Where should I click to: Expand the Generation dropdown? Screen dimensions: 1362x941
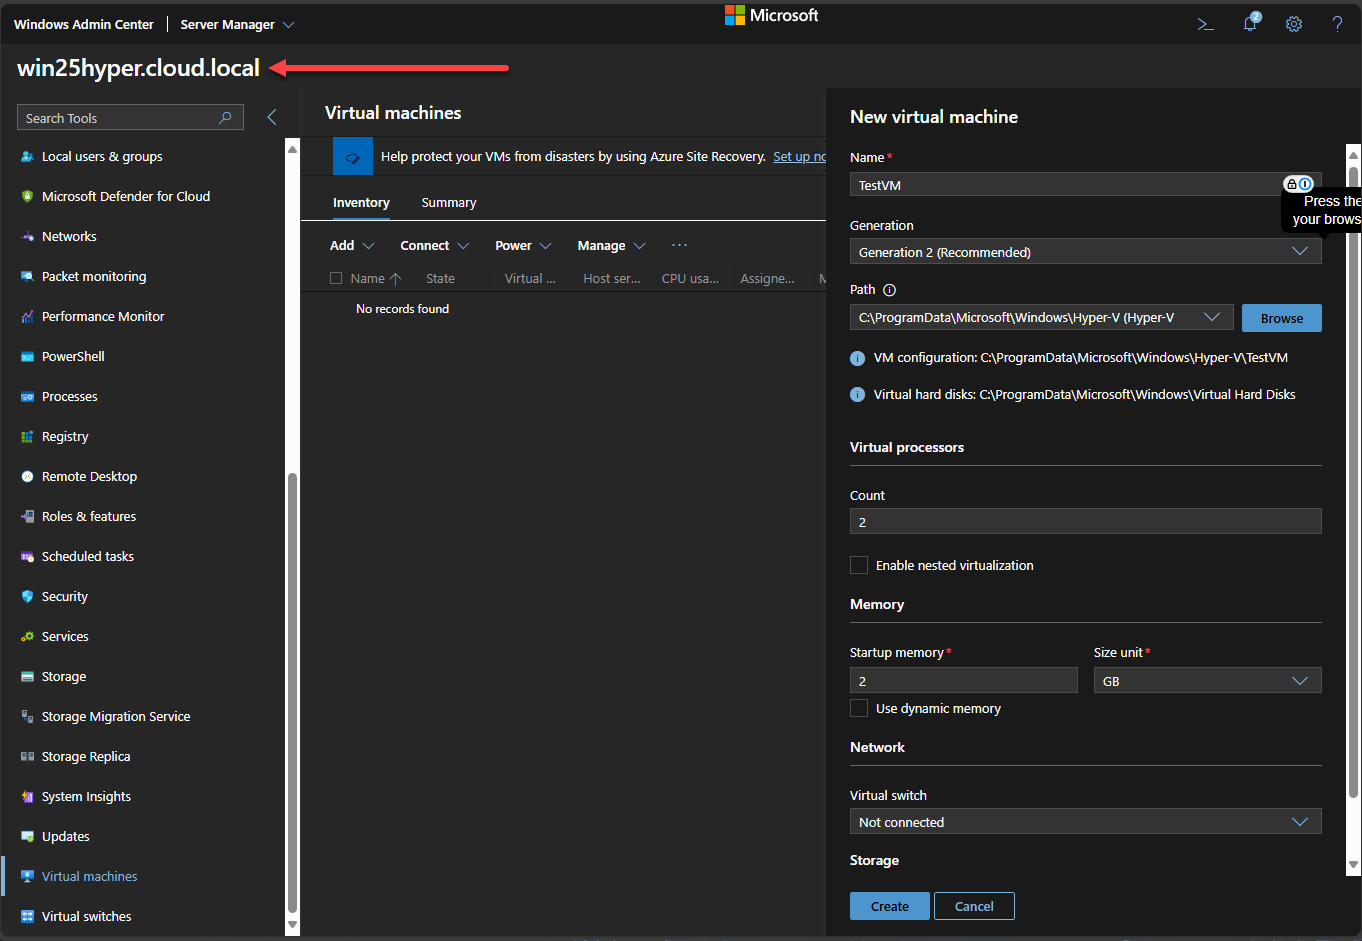coord(1085,252)
